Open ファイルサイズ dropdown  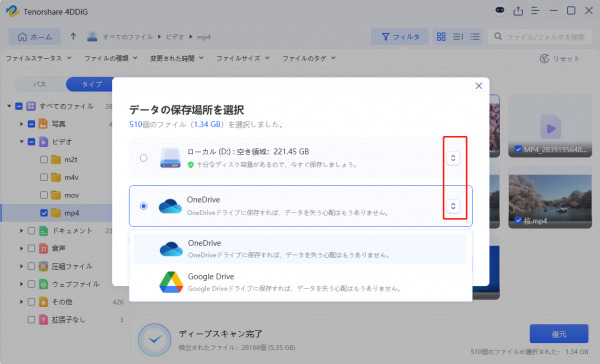tap(243, 58)
